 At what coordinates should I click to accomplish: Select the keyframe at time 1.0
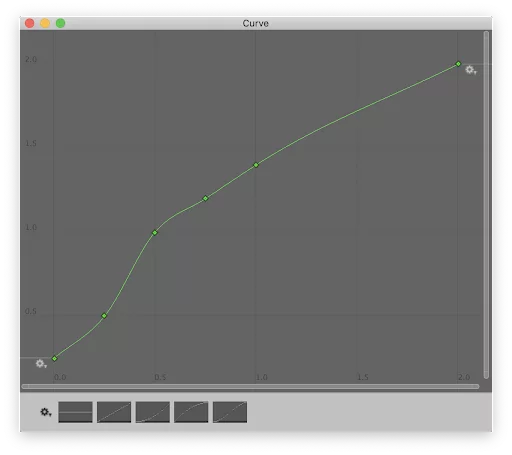coord(256,165)
